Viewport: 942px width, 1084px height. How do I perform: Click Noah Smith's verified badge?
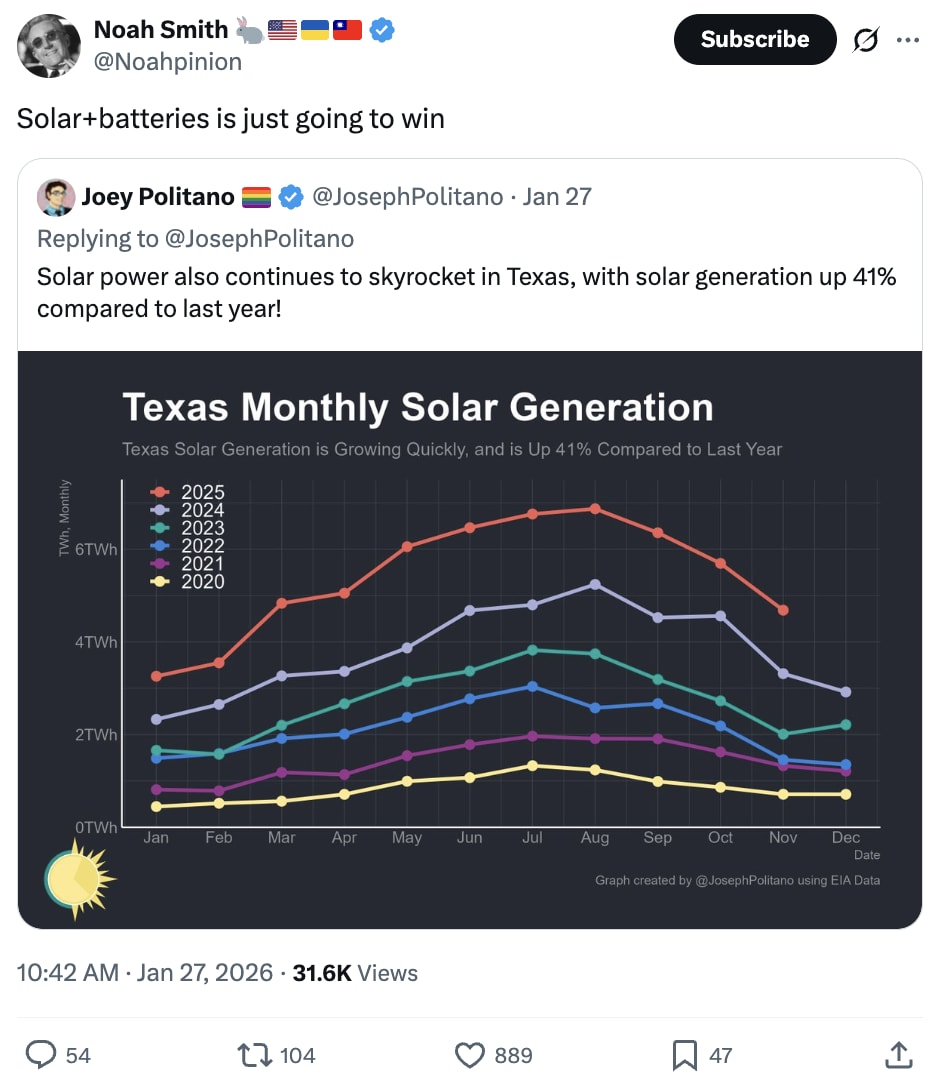381,30
